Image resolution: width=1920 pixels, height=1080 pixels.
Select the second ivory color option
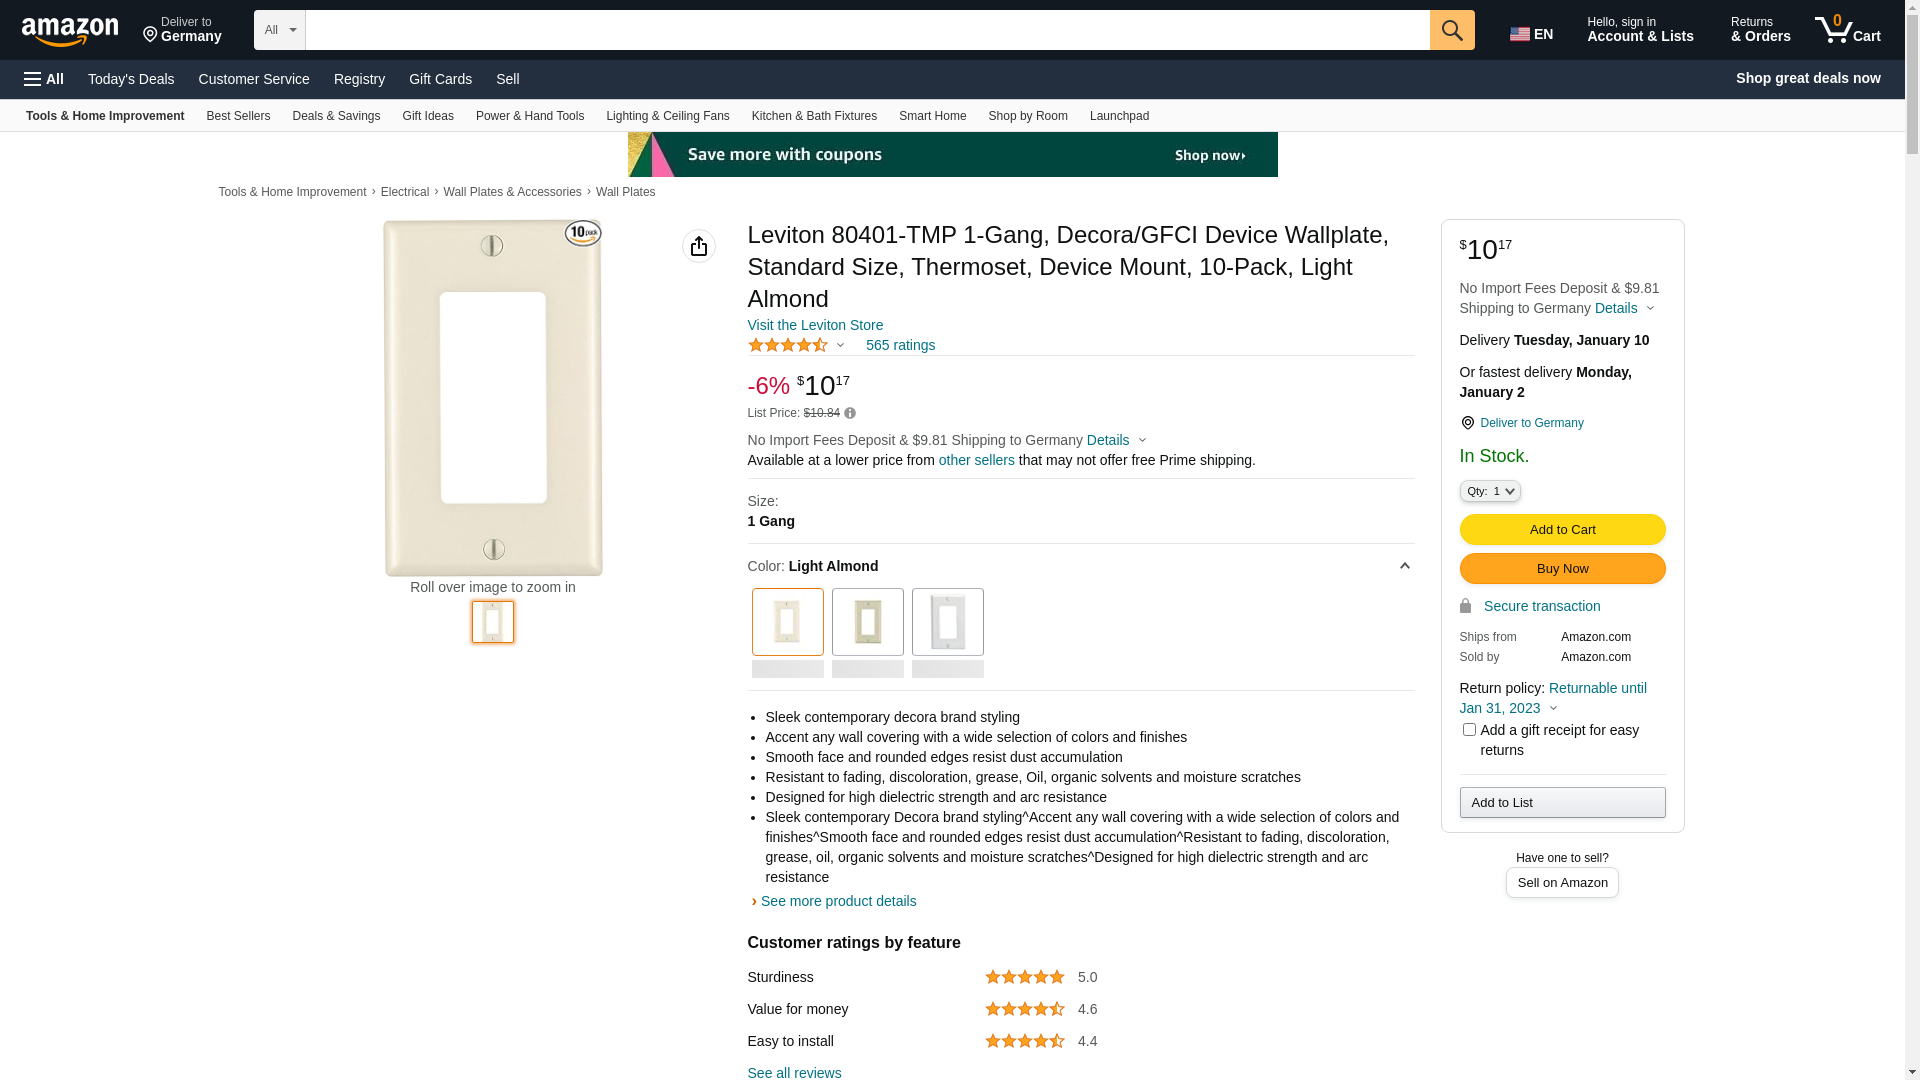(x=868, y=622)
